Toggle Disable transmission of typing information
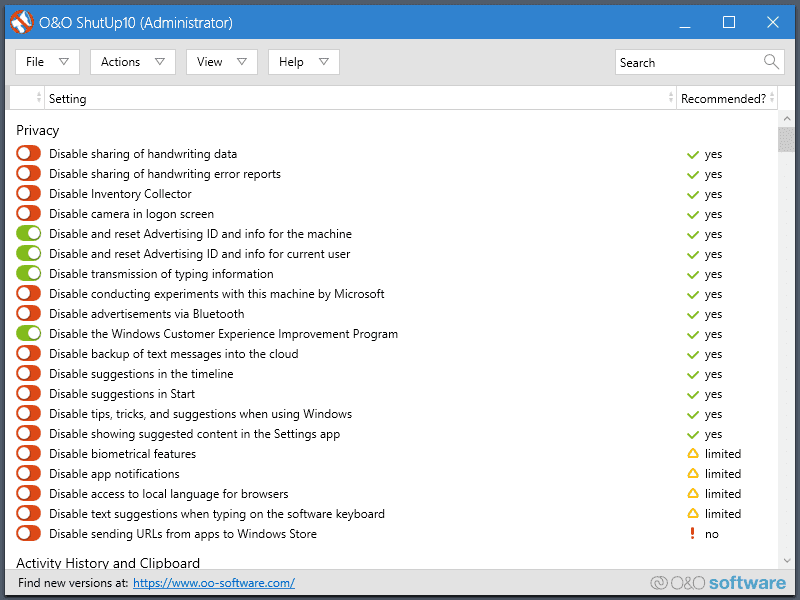The image size is (800, 600). point(28,273)
